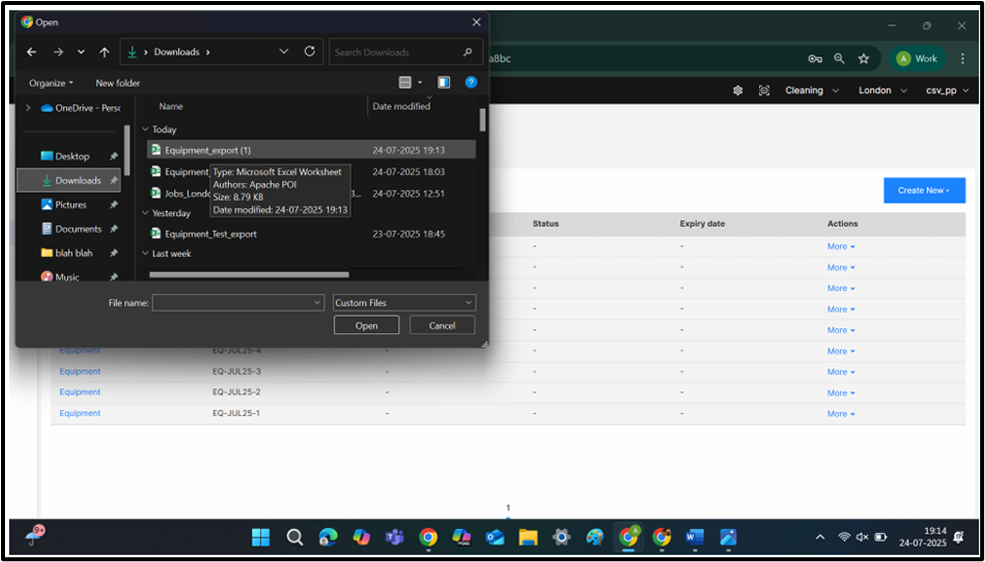Click the settings gear icon in the app header
Screen dimensions: 985x562
738,90
